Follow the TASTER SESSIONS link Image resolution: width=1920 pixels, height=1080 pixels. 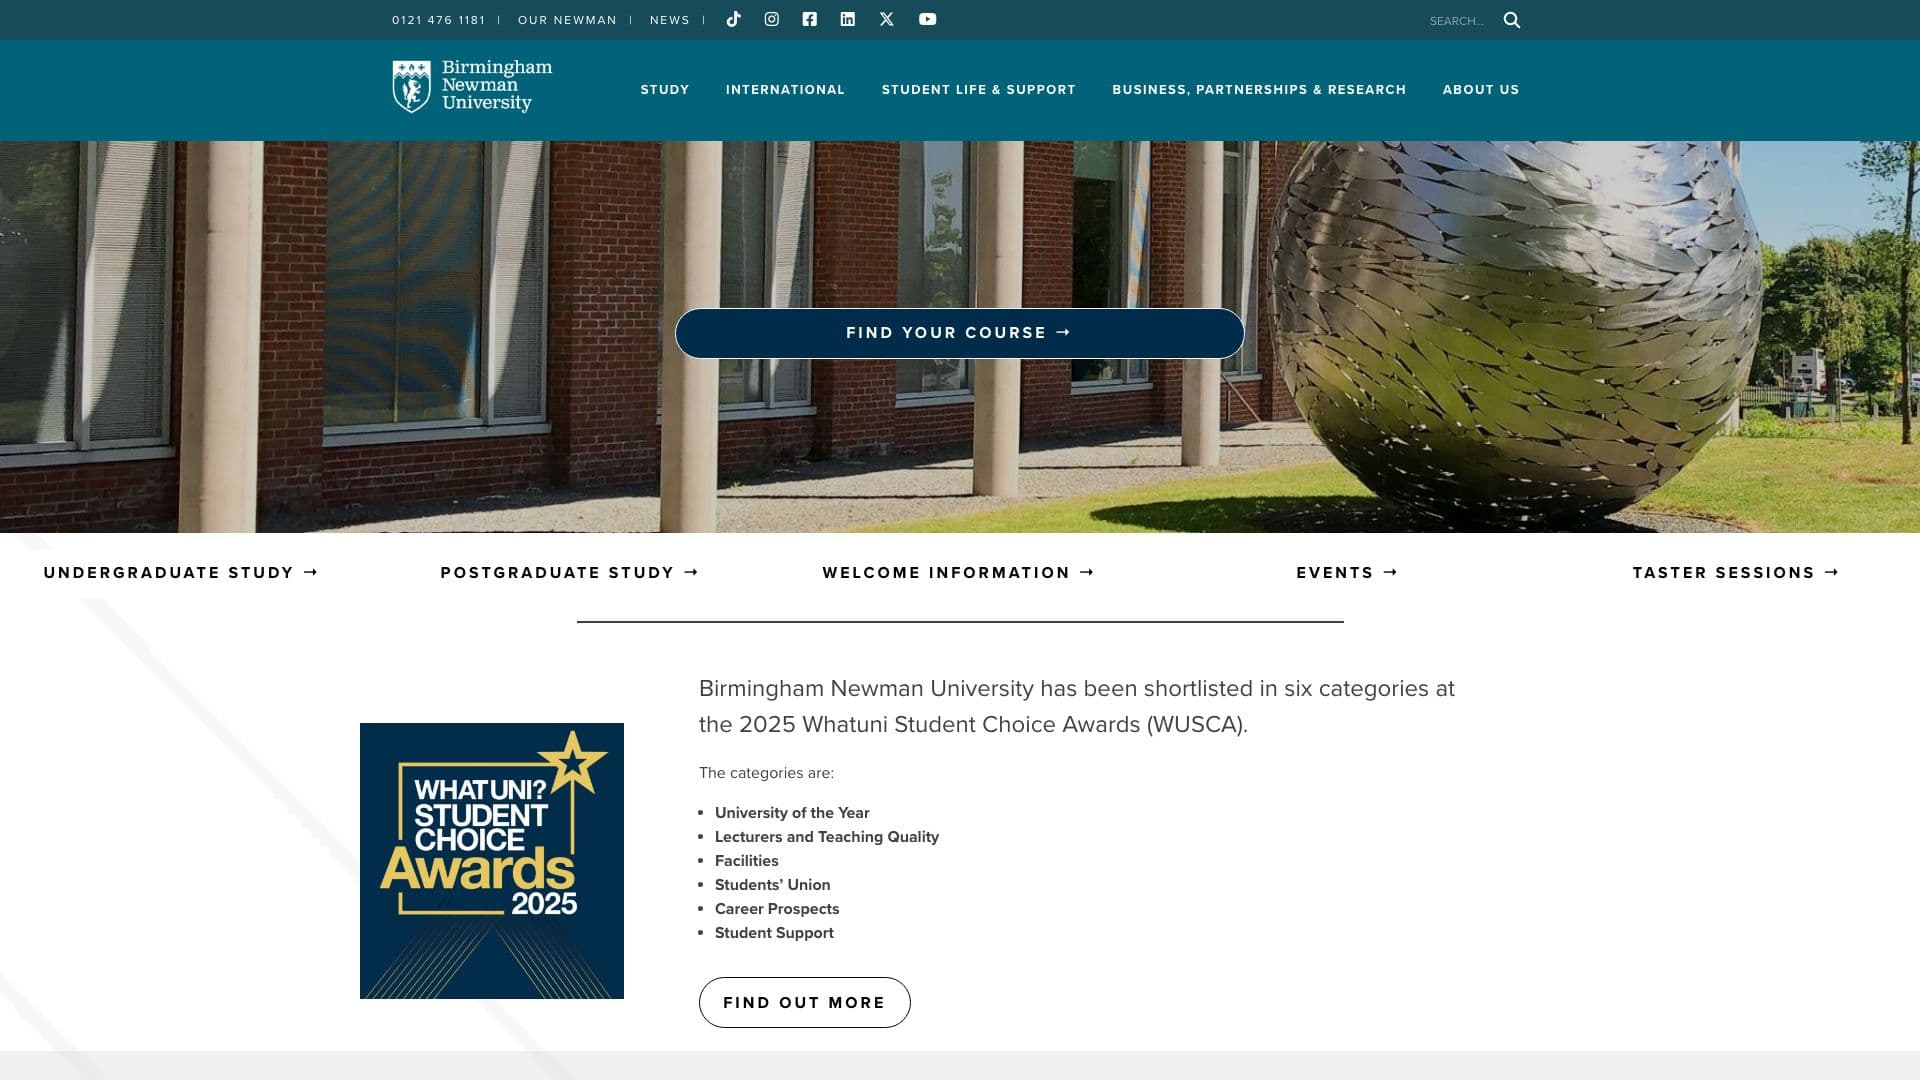[1735, 572]
